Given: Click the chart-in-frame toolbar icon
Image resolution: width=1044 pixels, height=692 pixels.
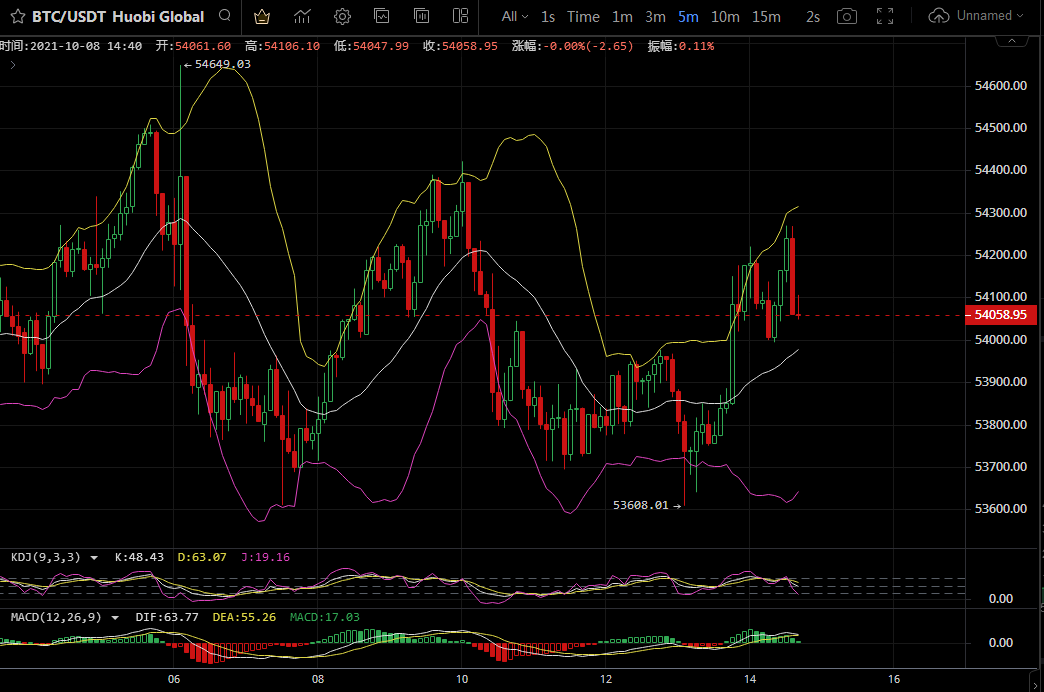Looking at the screenshot, I should pyautogui.click(x=382, y=15).
